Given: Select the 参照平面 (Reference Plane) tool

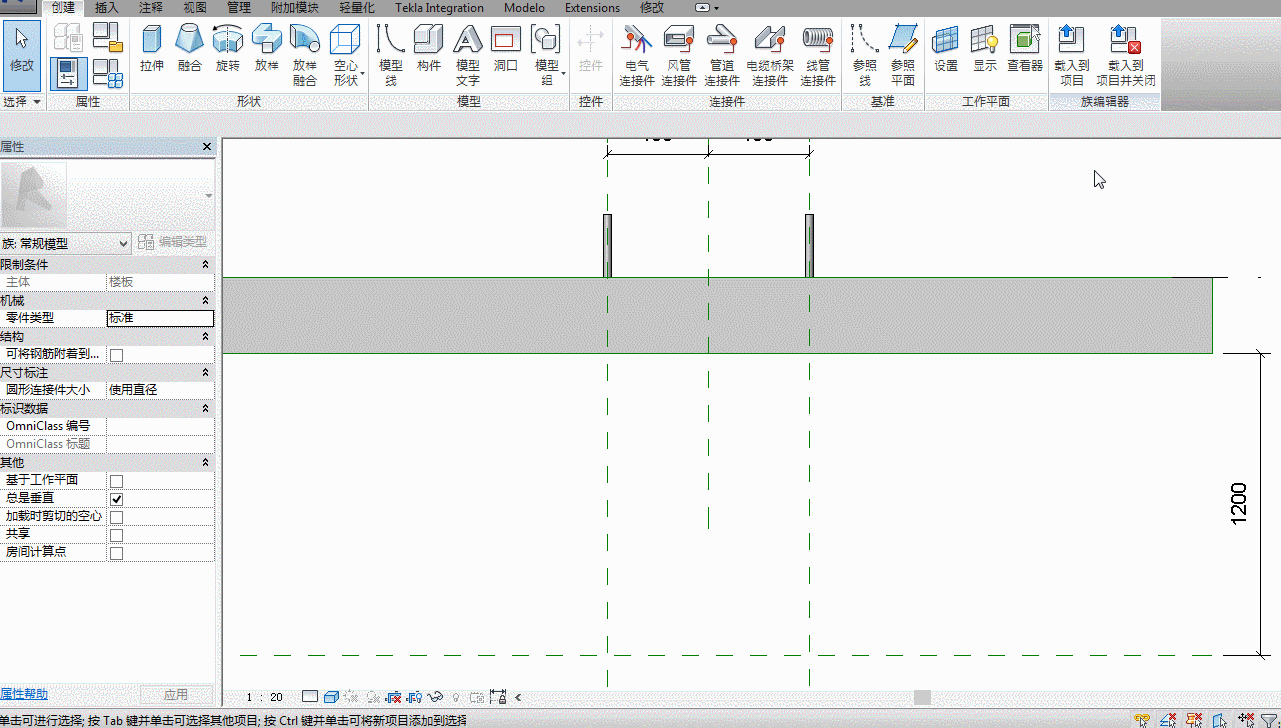Looking at the screenshot, I should click(903, 55).
